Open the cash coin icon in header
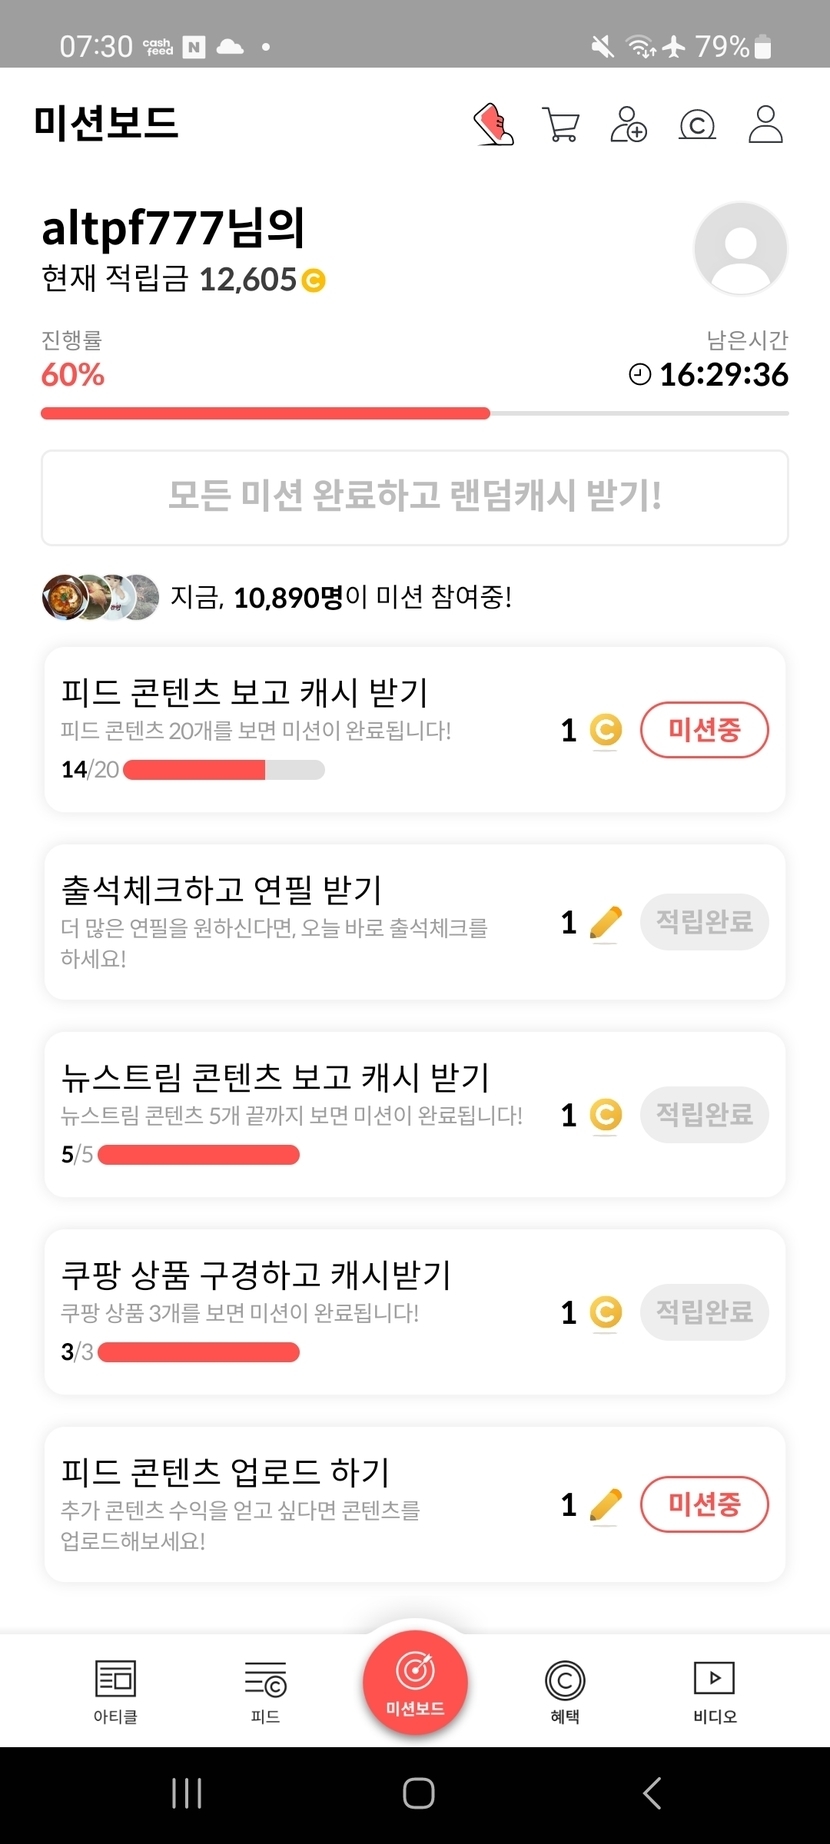830x1844 pixels. [697, 125]
